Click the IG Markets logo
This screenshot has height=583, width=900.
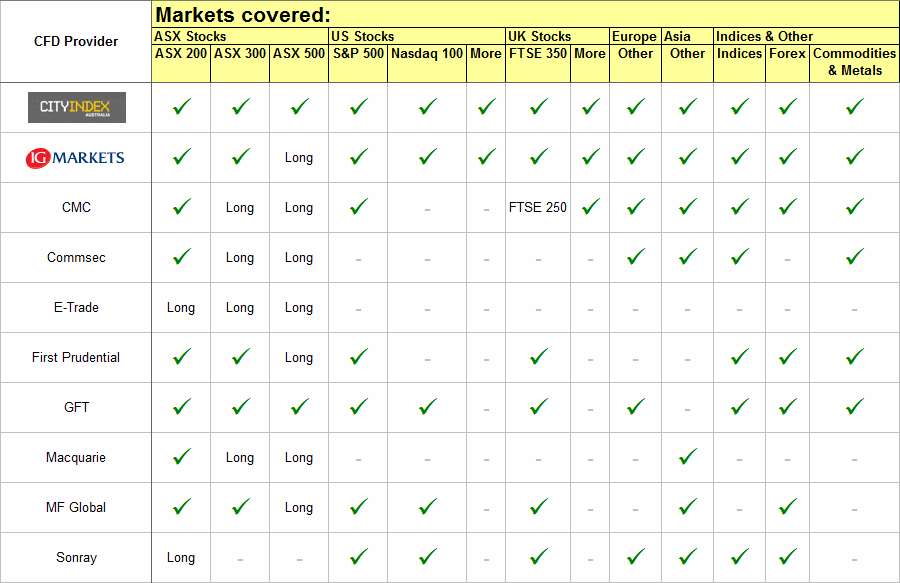click(75, 158)
